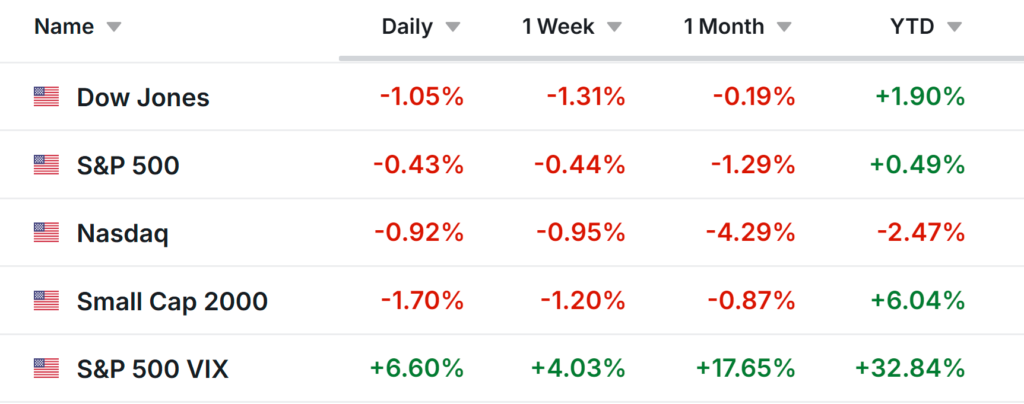Select the 1 Month column header label

724,27
